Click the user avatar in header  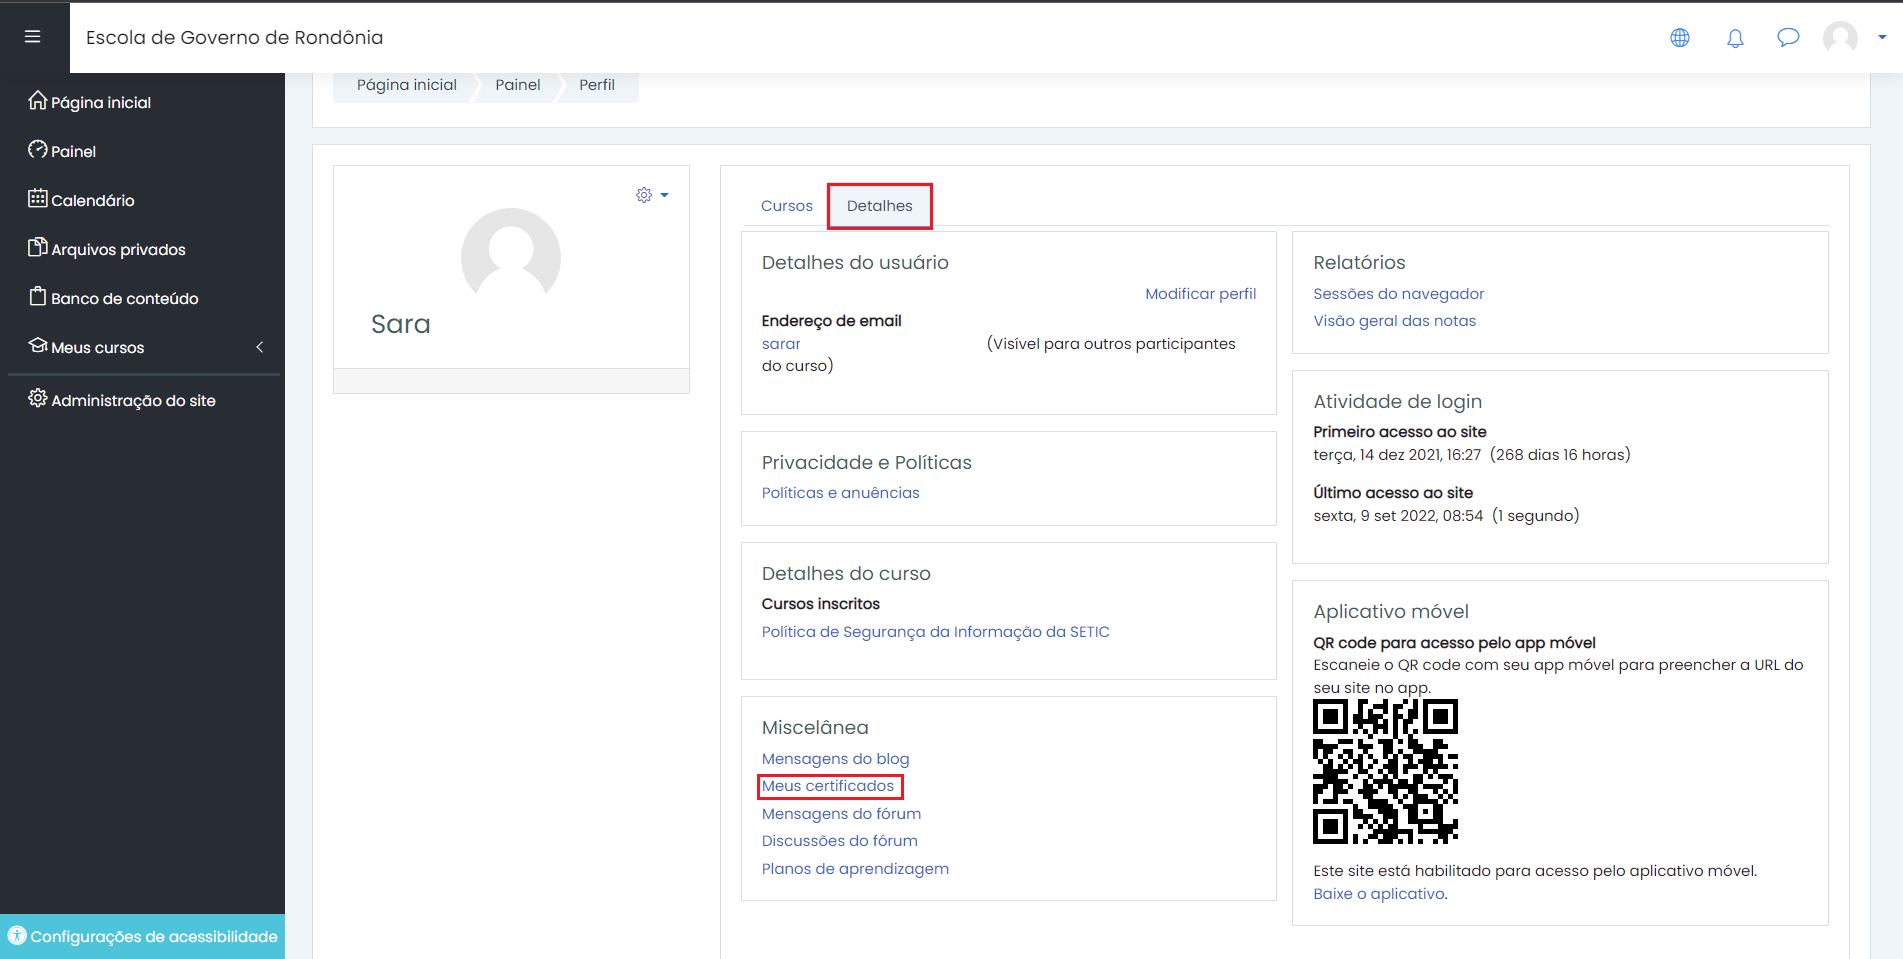click(1840, 37)
